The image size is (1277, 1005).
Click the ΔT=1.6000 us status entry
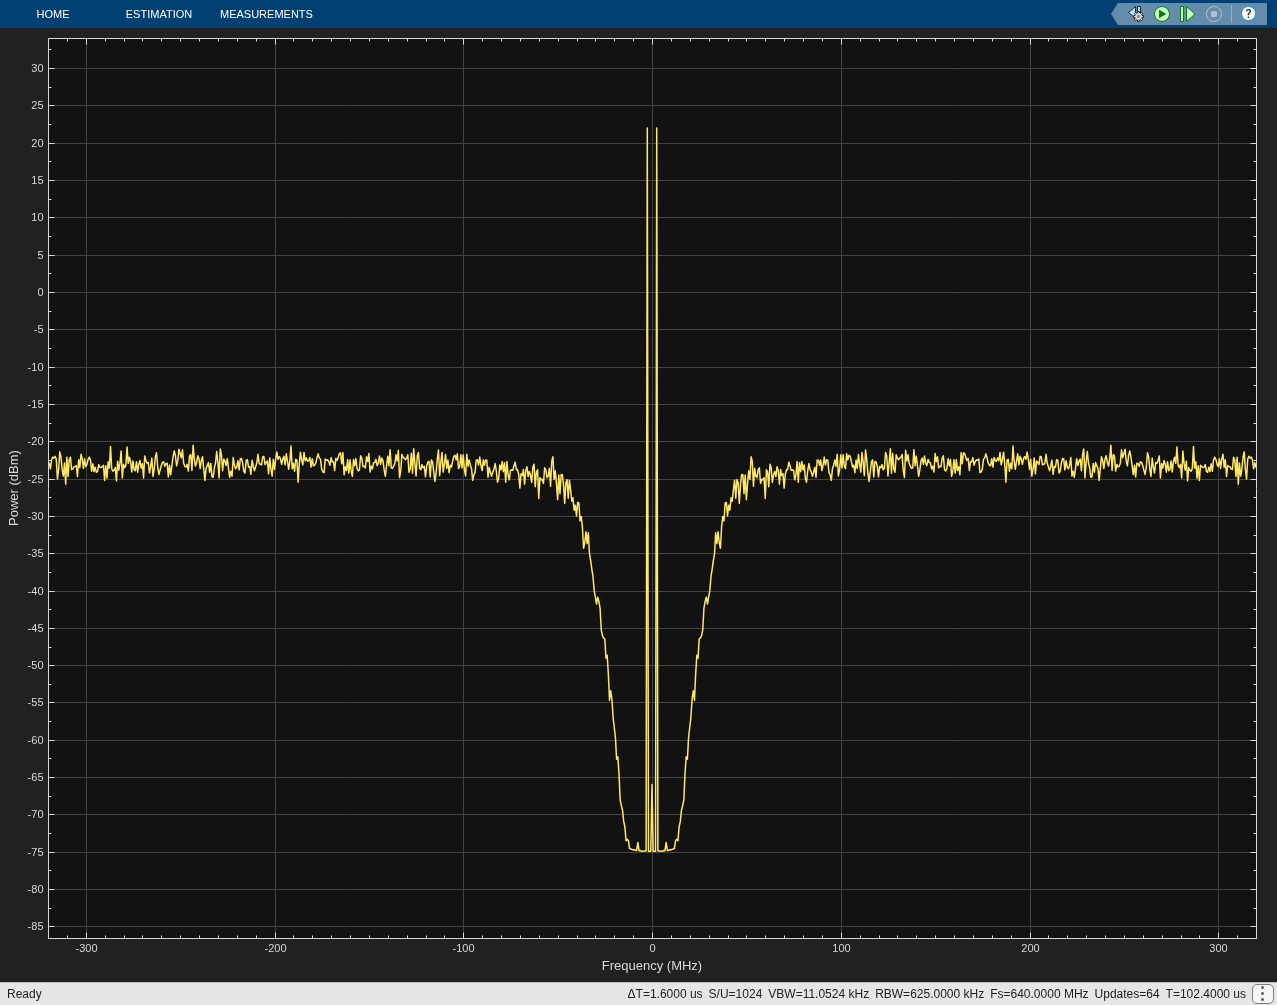pos(665,994)
